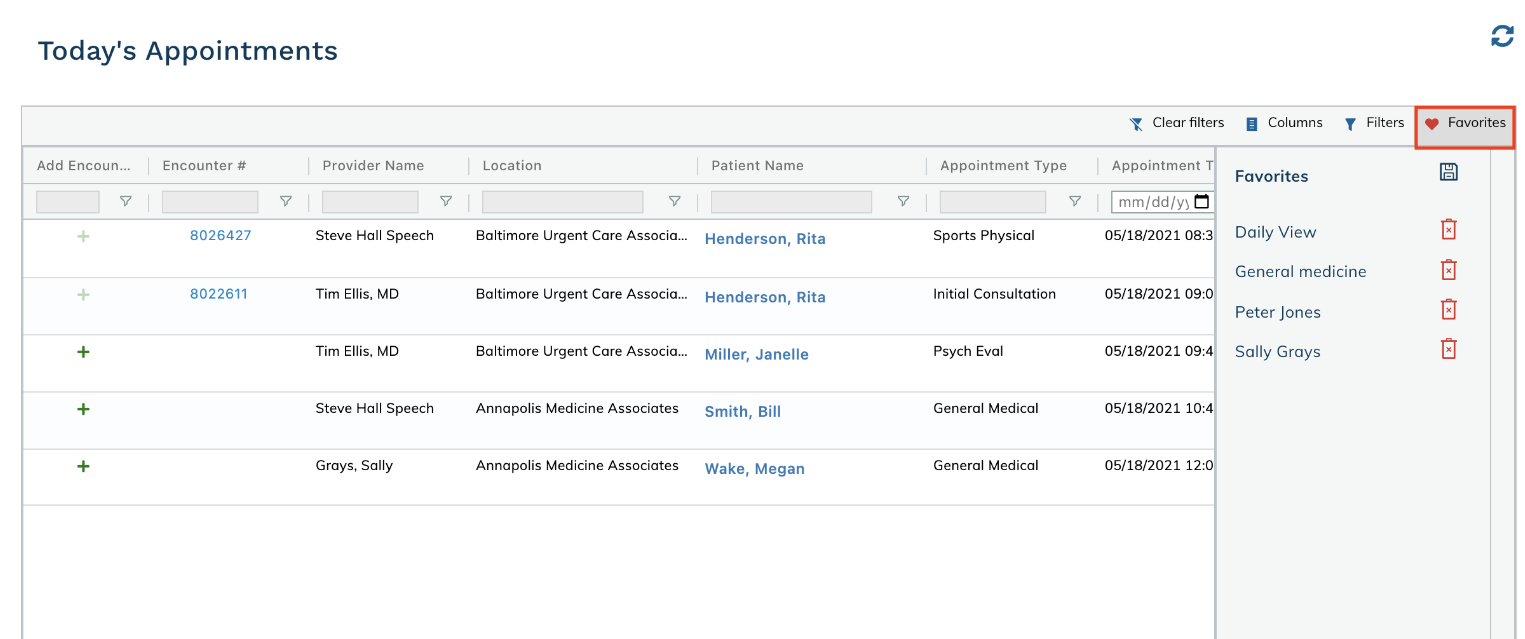This screenshot has height=639, width=1525.
Task: Delete the Daily View favorite
Action: (x=1448, y=229)
